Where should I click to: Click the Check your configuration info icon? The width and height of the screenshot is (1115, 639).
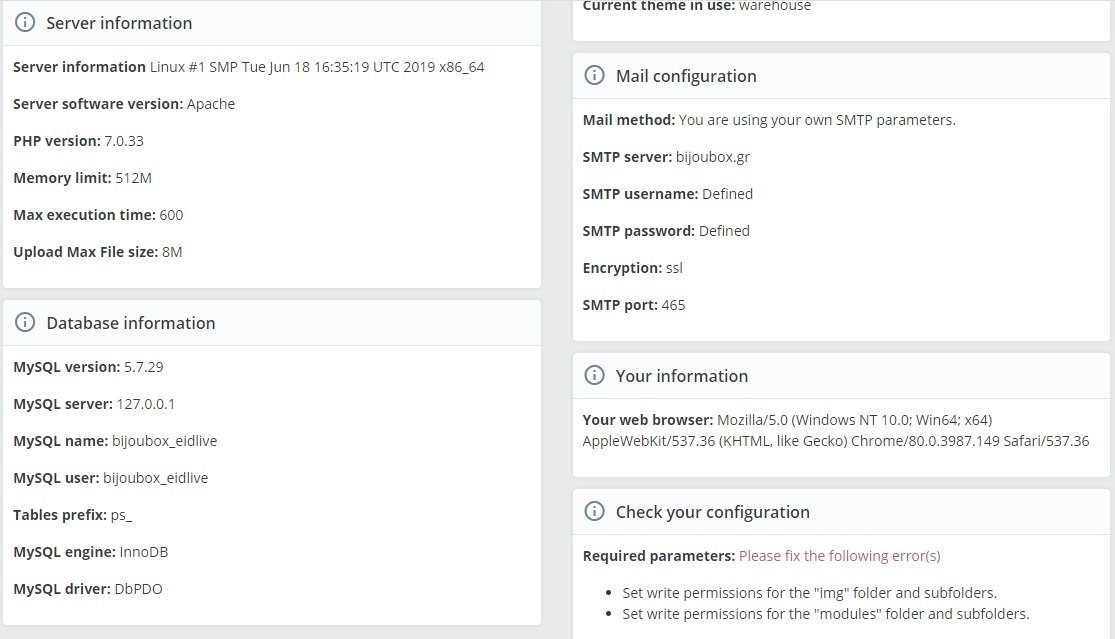[x=594, y=512]
